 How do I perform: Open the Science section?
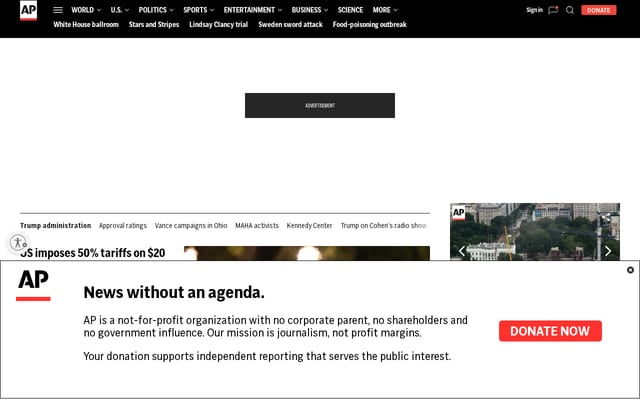pyautogui.click(x=350, y=10)
